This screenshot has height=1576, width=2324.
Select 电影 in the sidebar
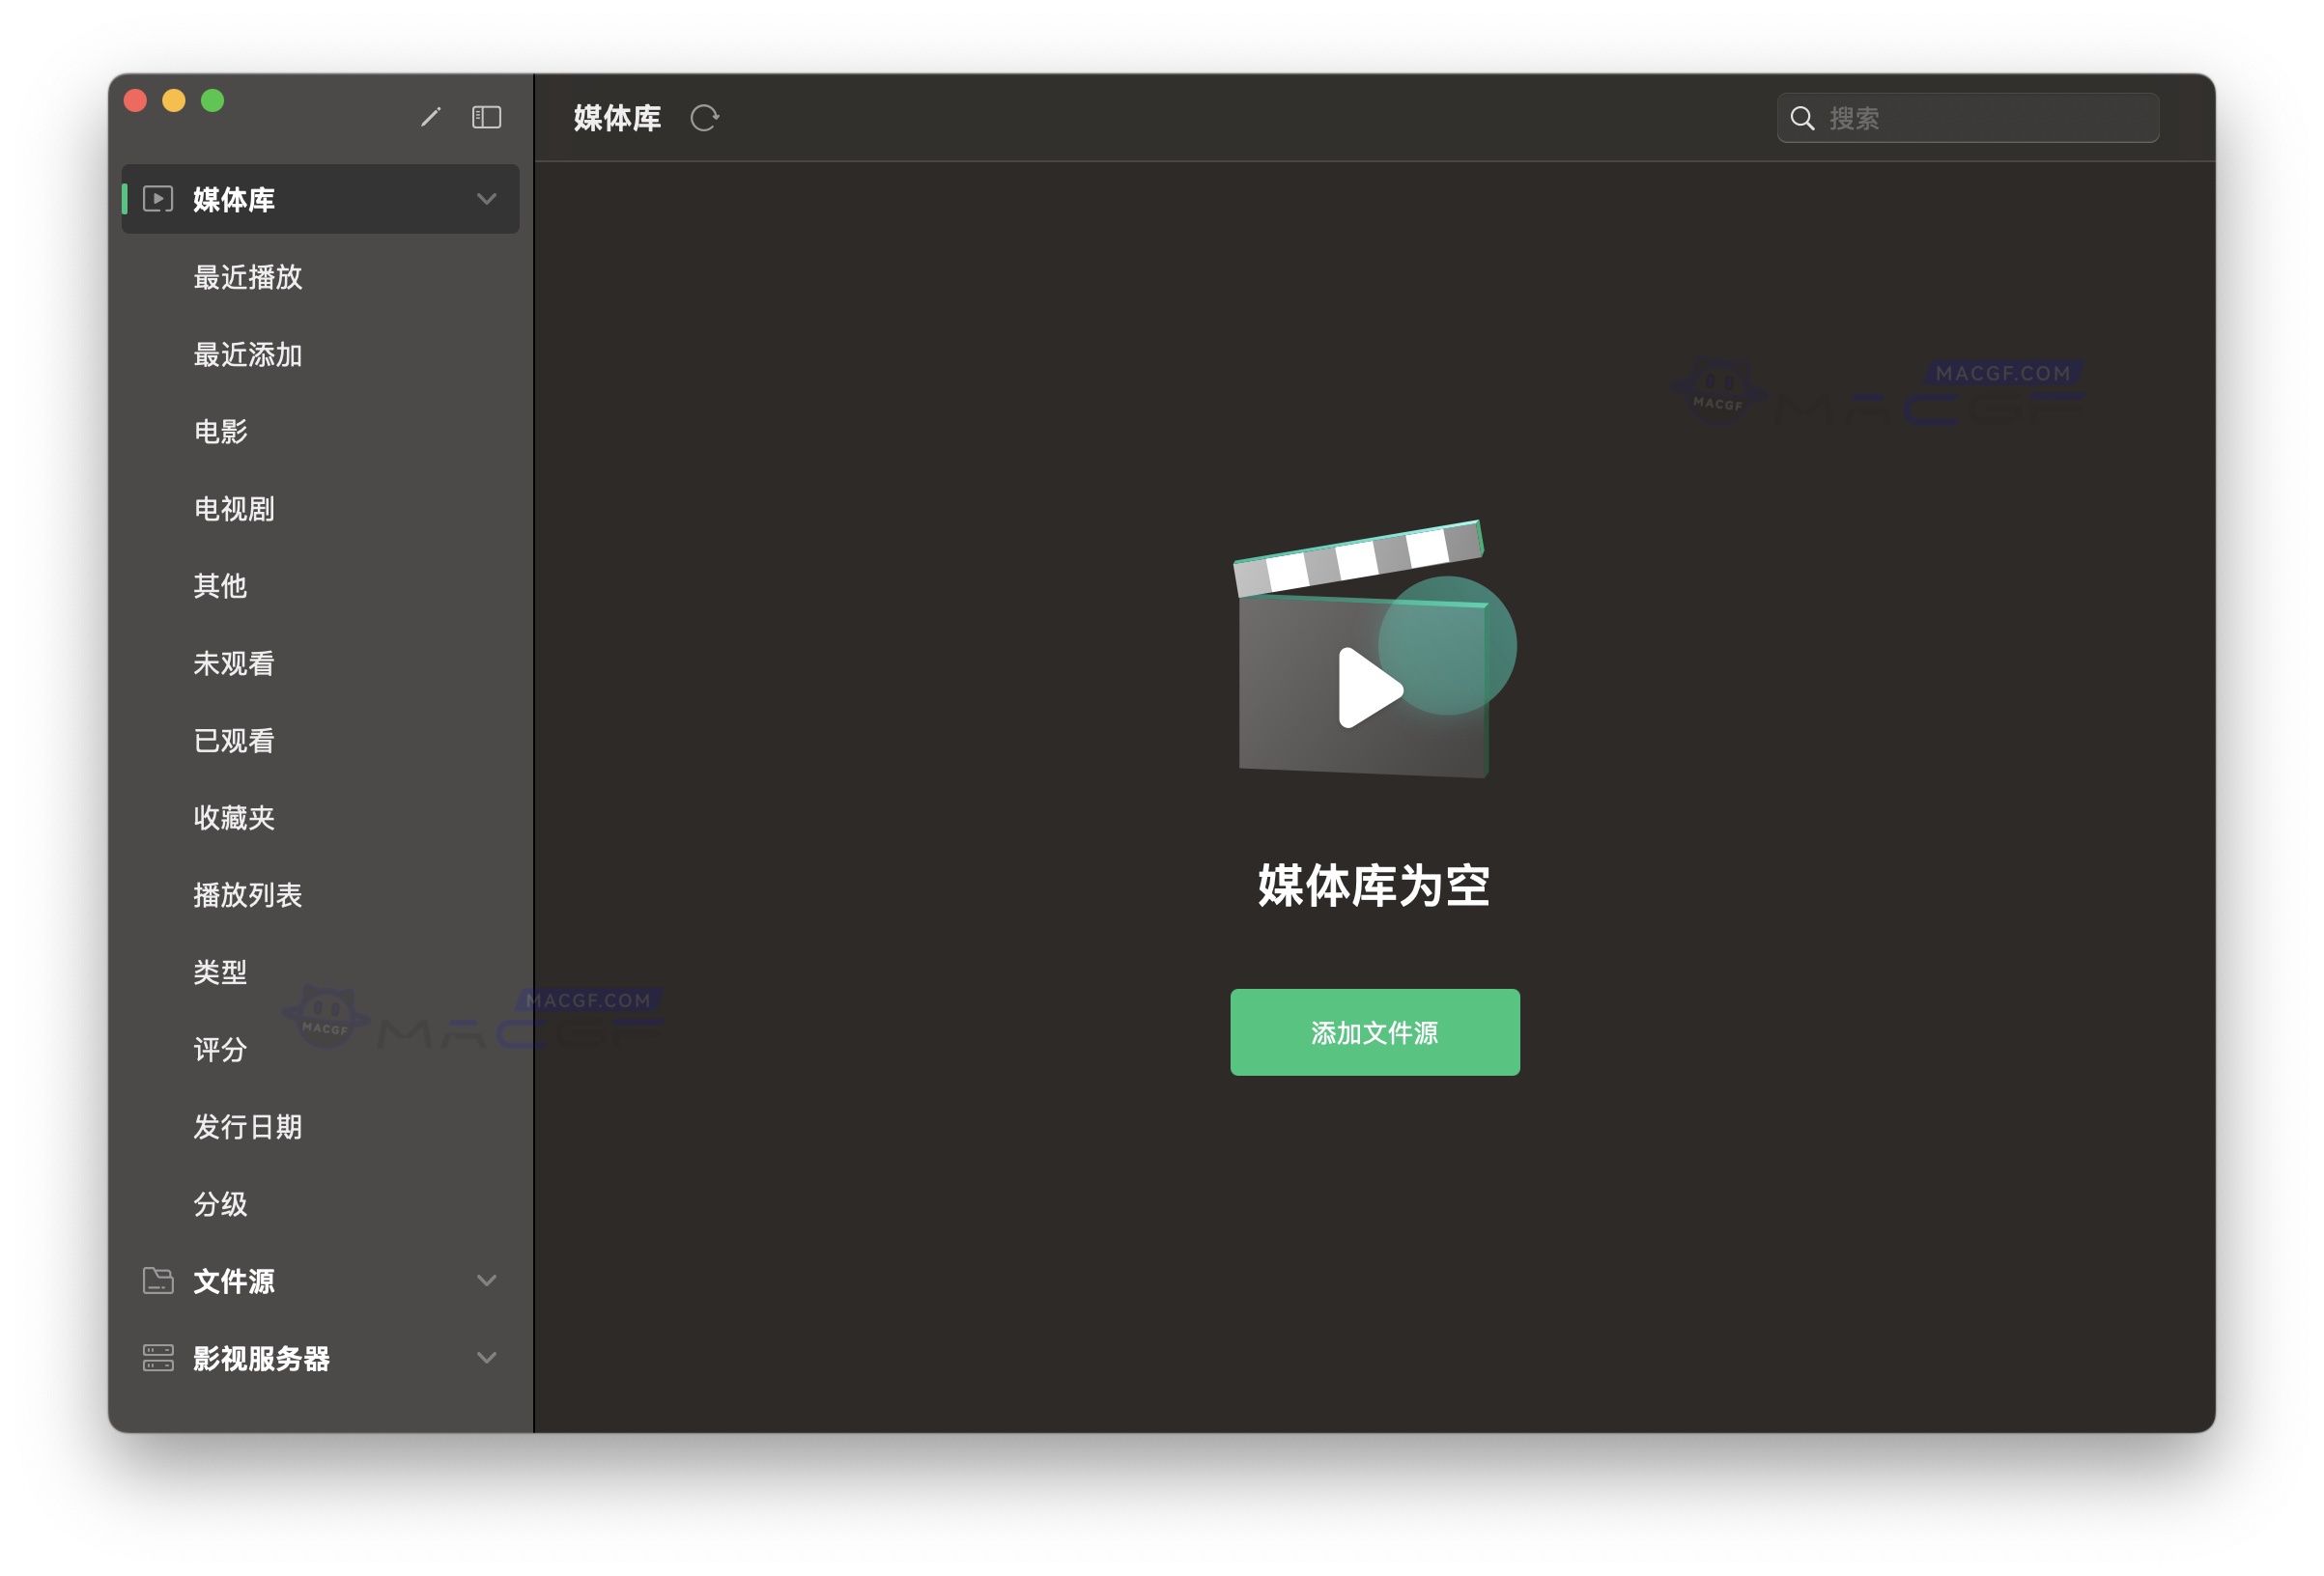pos(219,432)
